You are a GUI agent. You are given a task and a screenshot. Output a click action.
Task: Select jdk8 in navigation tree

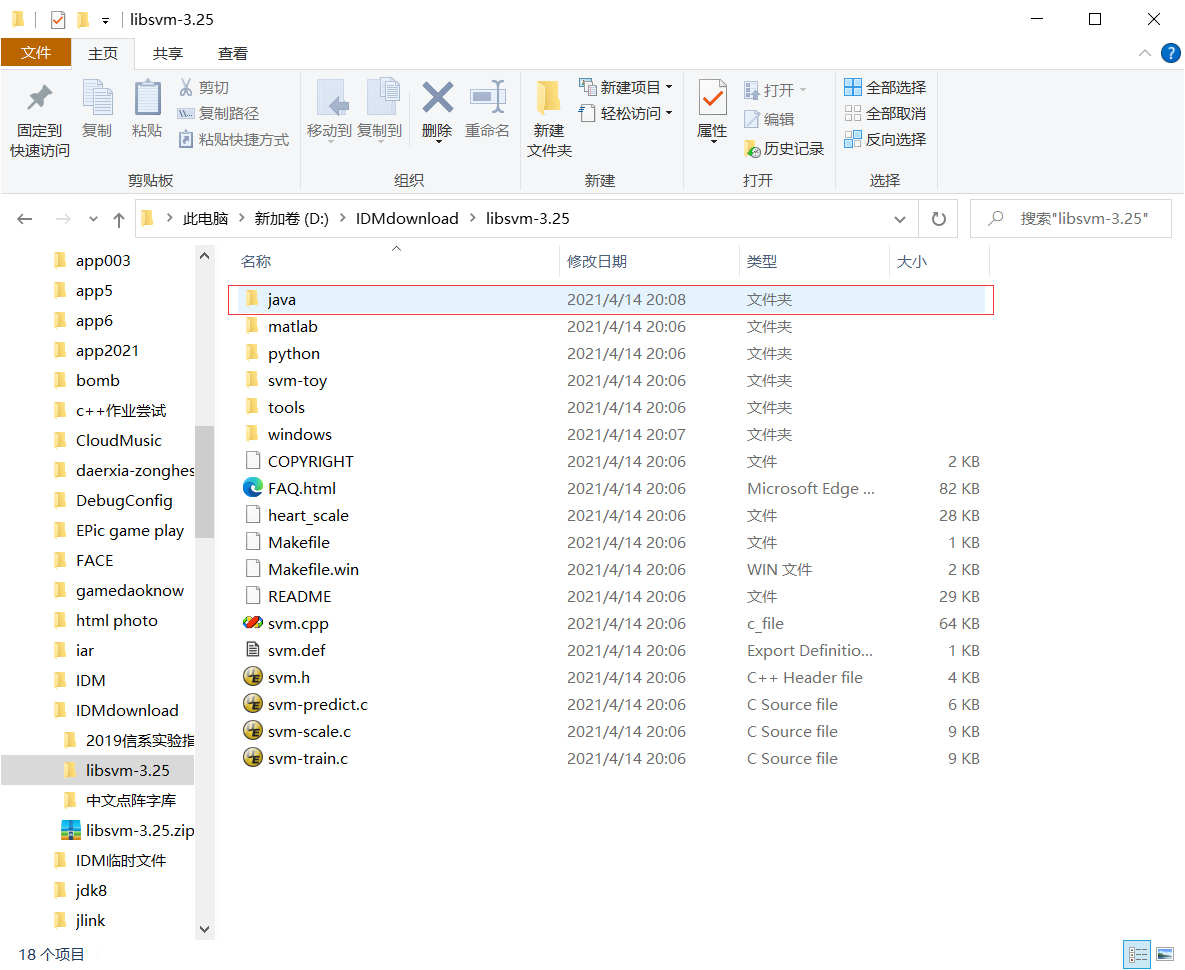tap(91, 891)
